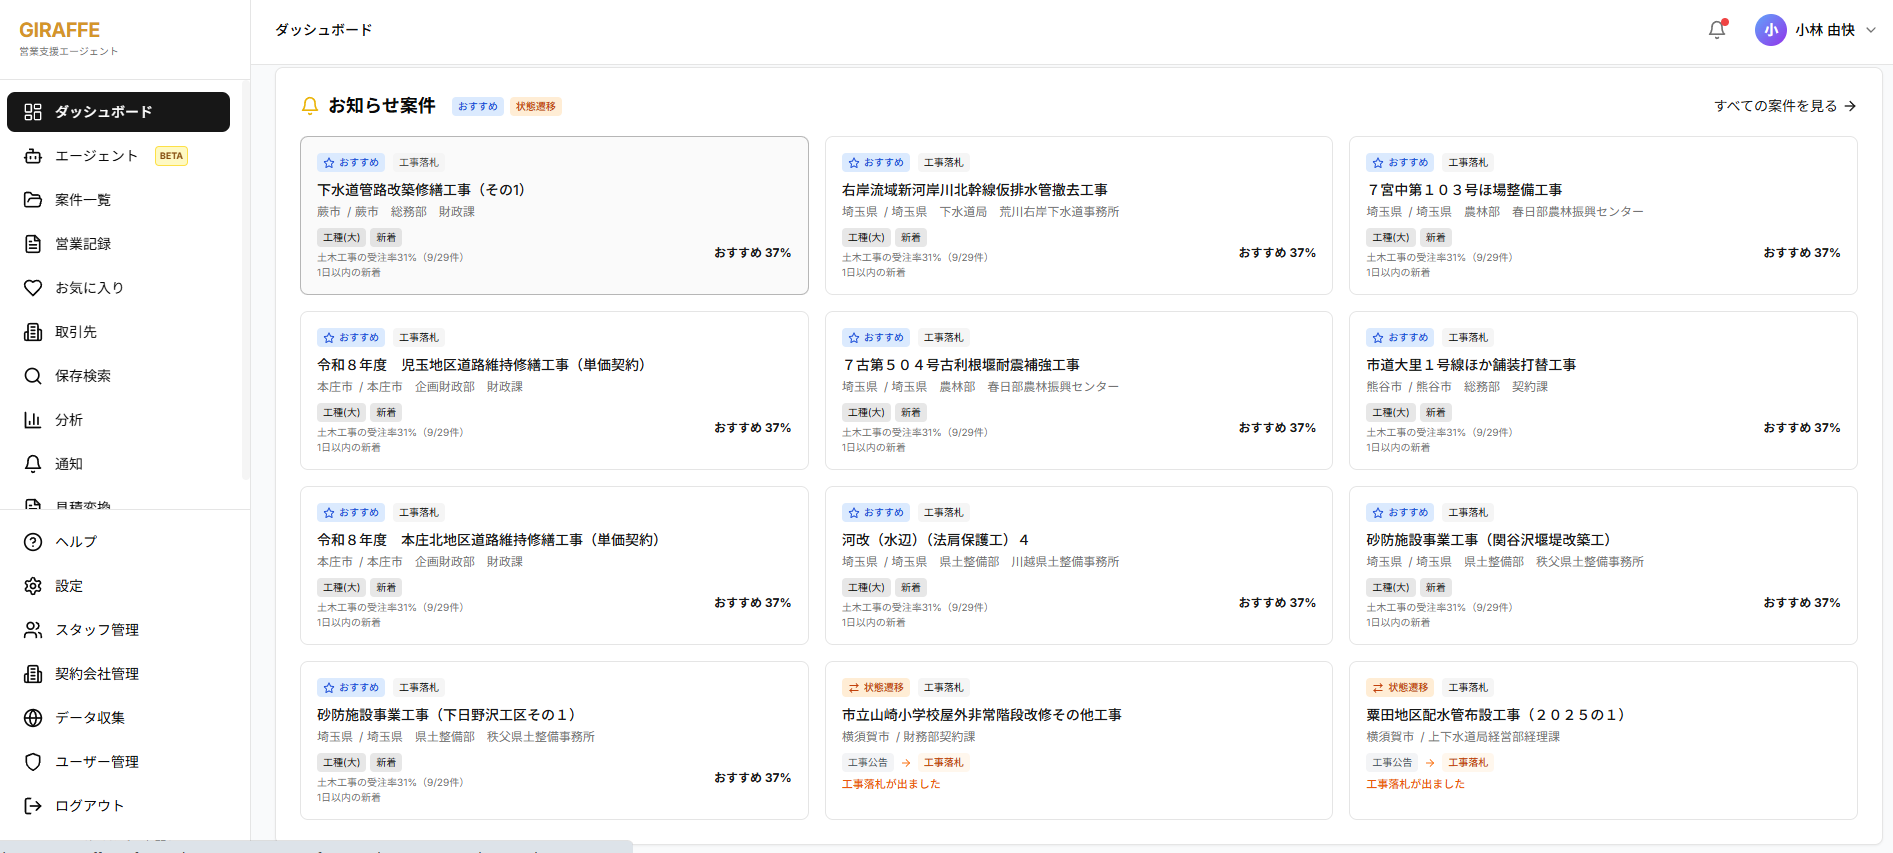Image resolution: width=1893 pixels, height=853 pixels.
Task: Go to 営業記録 in the sidebar
Action: 83,244
